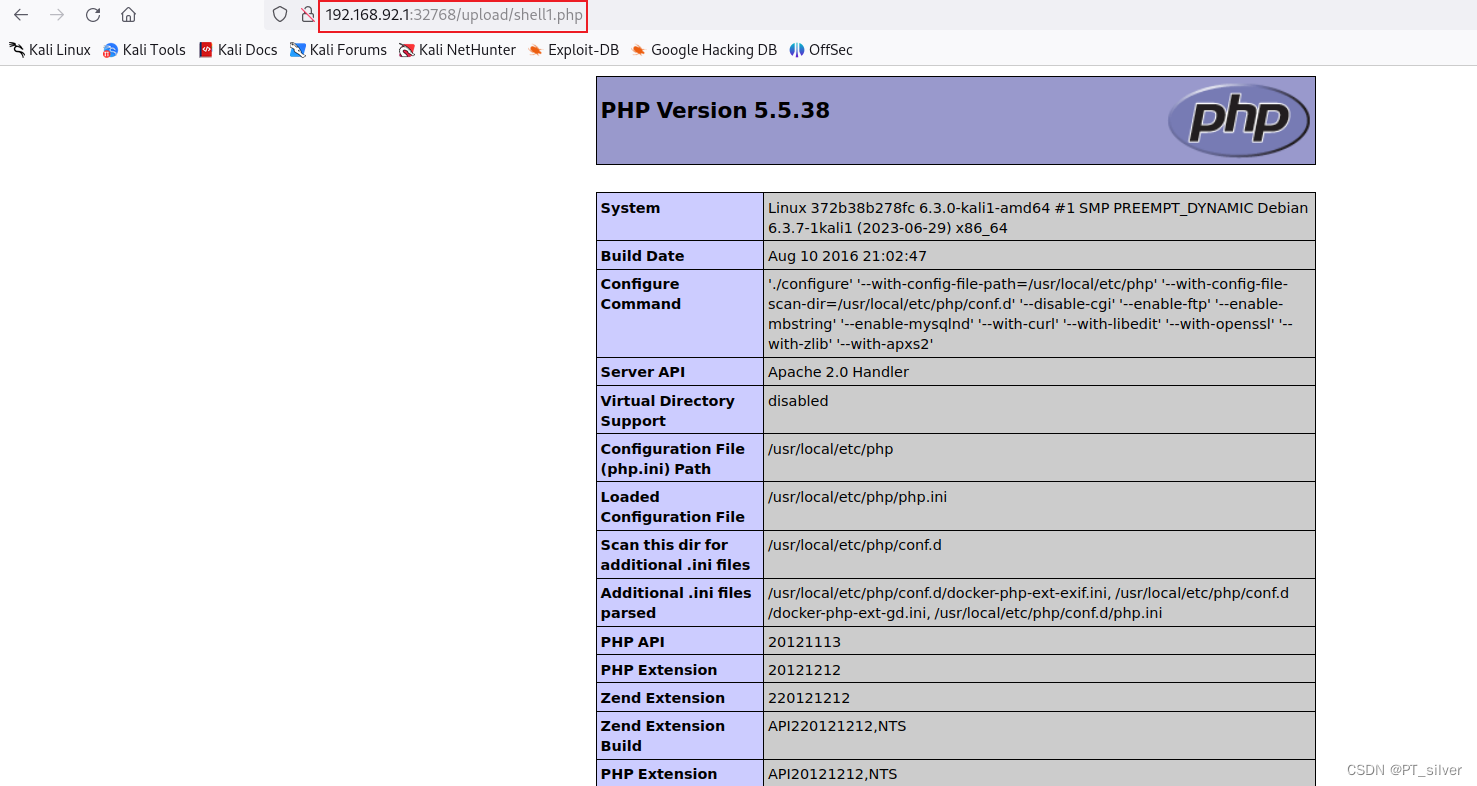Select the Virtual Directory Support label
The image size is (1477, 786).
(668, 410)
